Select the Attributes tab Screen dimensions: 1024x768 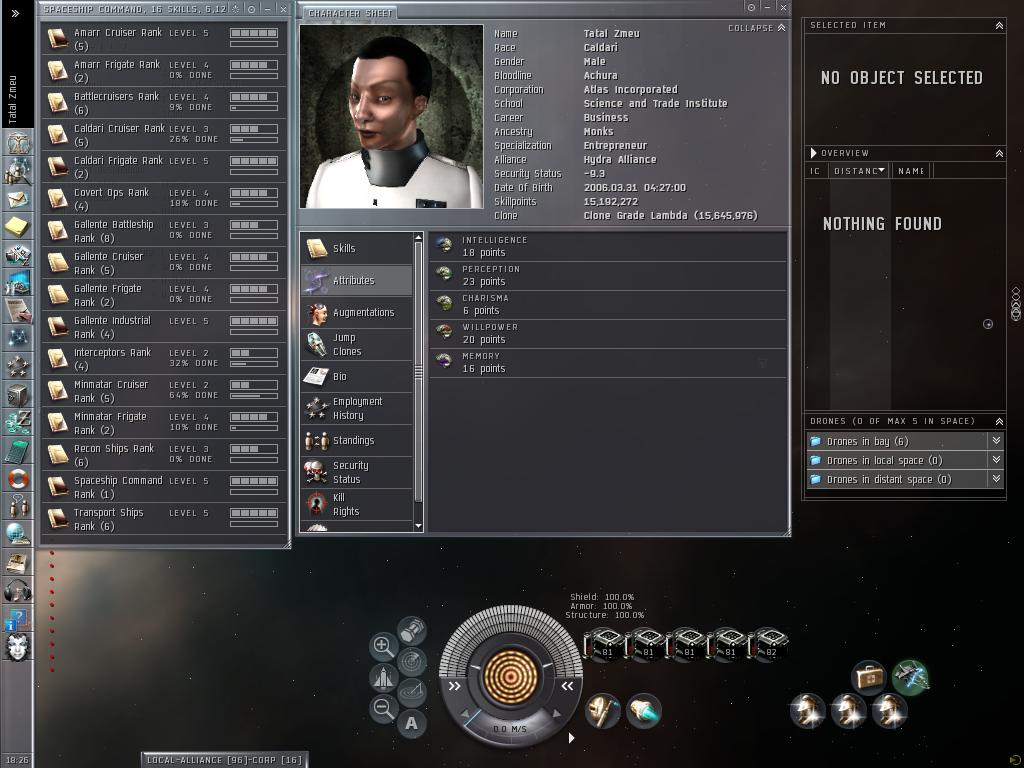(x=357, y=280)
